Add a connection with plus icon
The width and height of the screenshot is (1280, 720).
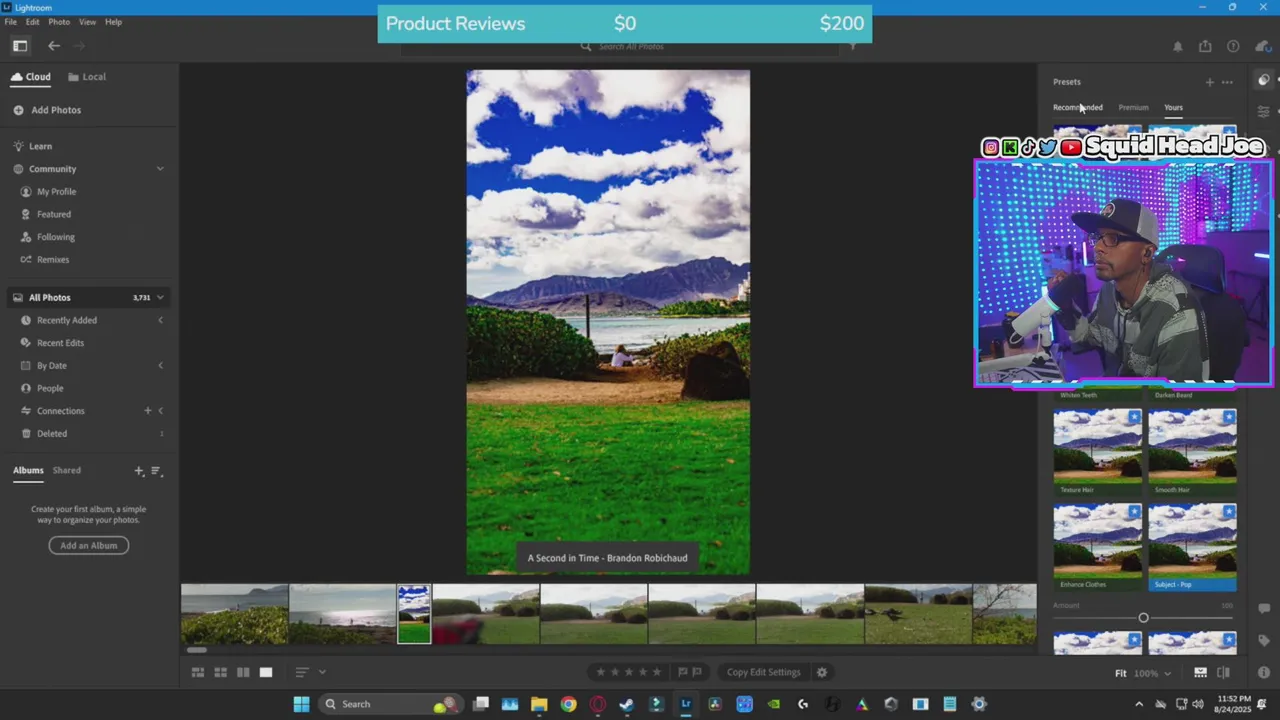pyautogui.click(x=147, y=411)
